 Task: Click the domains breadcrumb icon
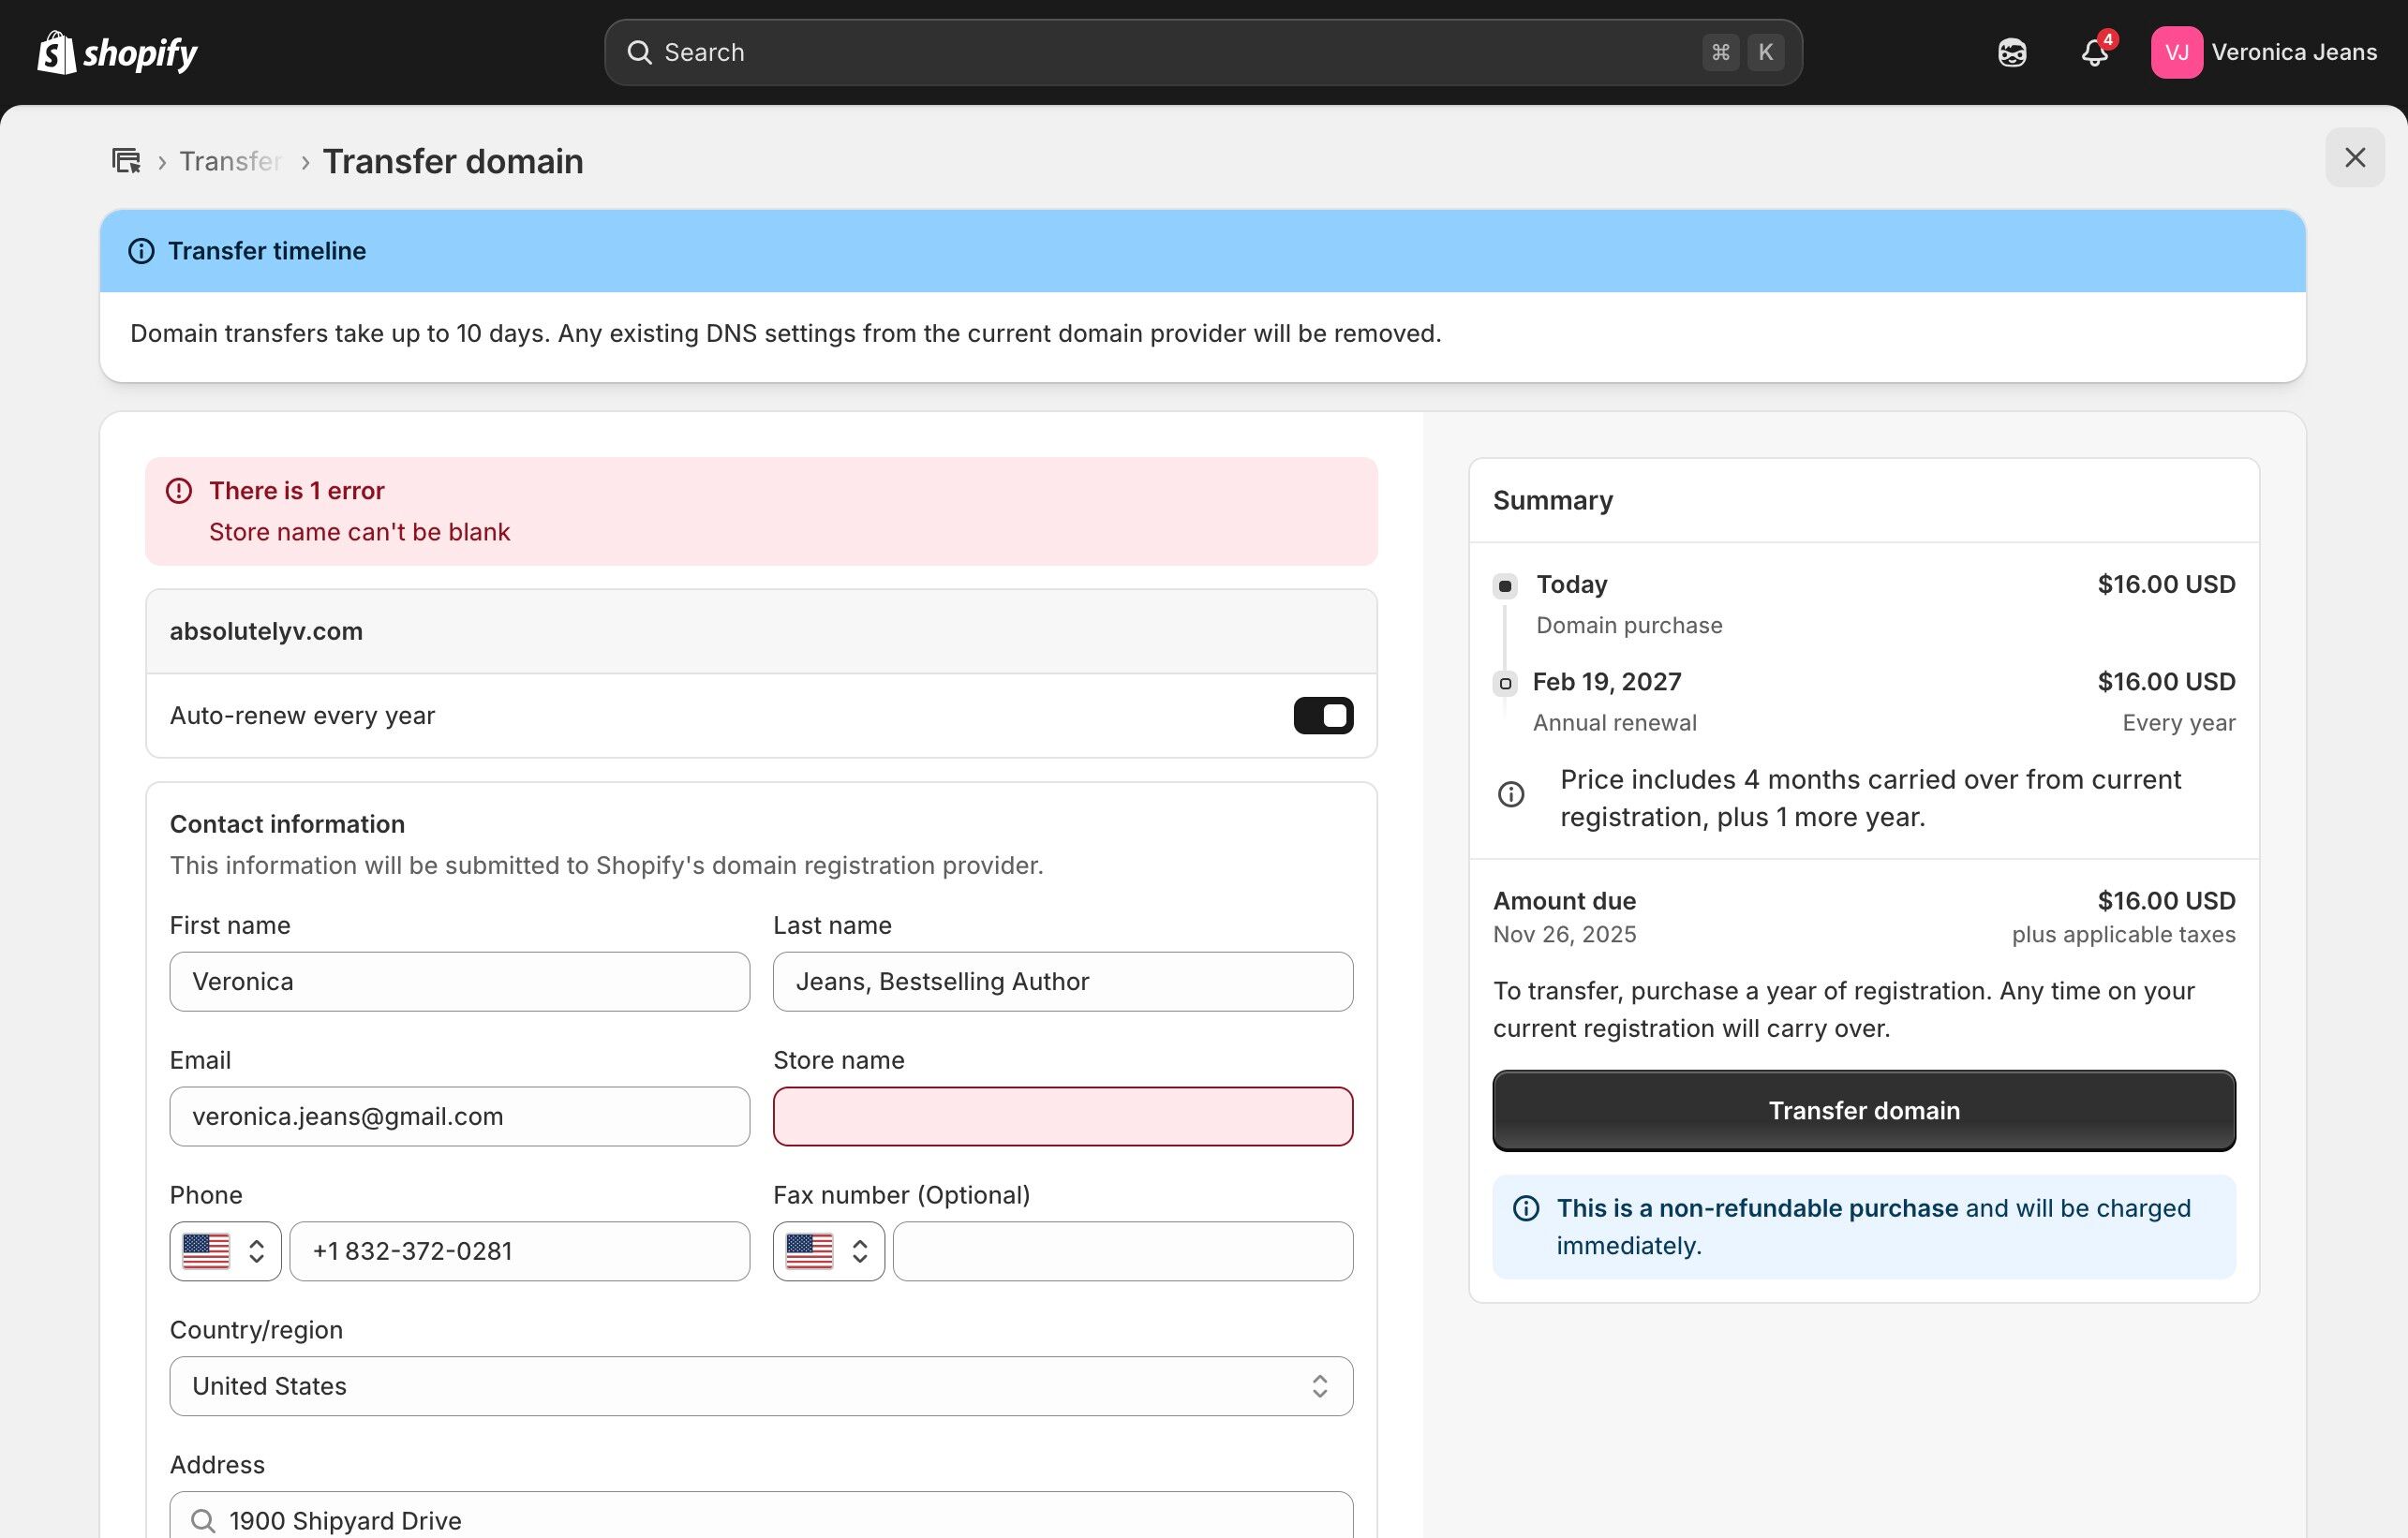coord(126,161)
